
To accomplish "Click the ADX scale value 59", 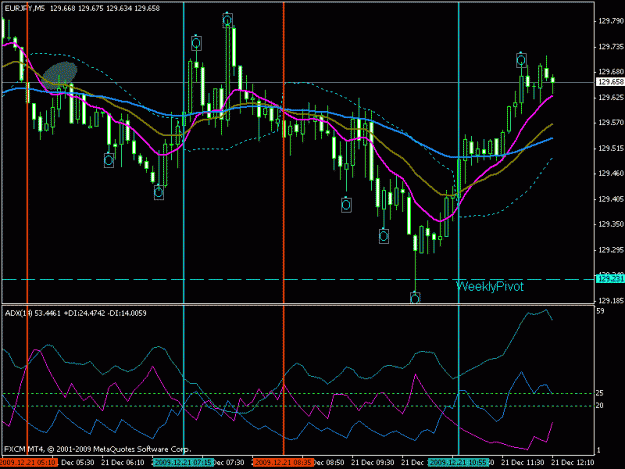I will (x=600, y=311).
